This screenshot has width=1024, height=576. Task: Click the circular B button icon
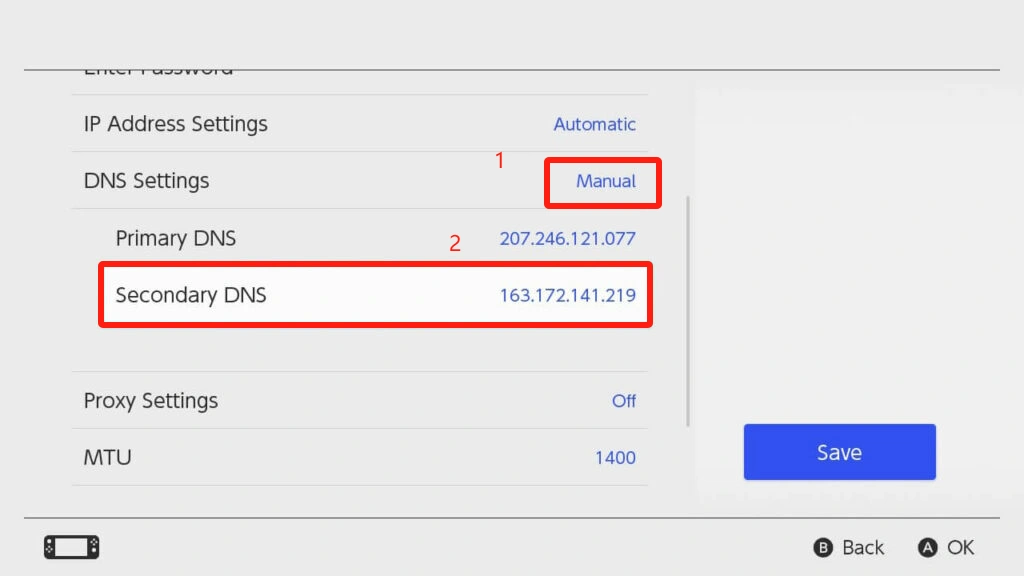[824, 548]
